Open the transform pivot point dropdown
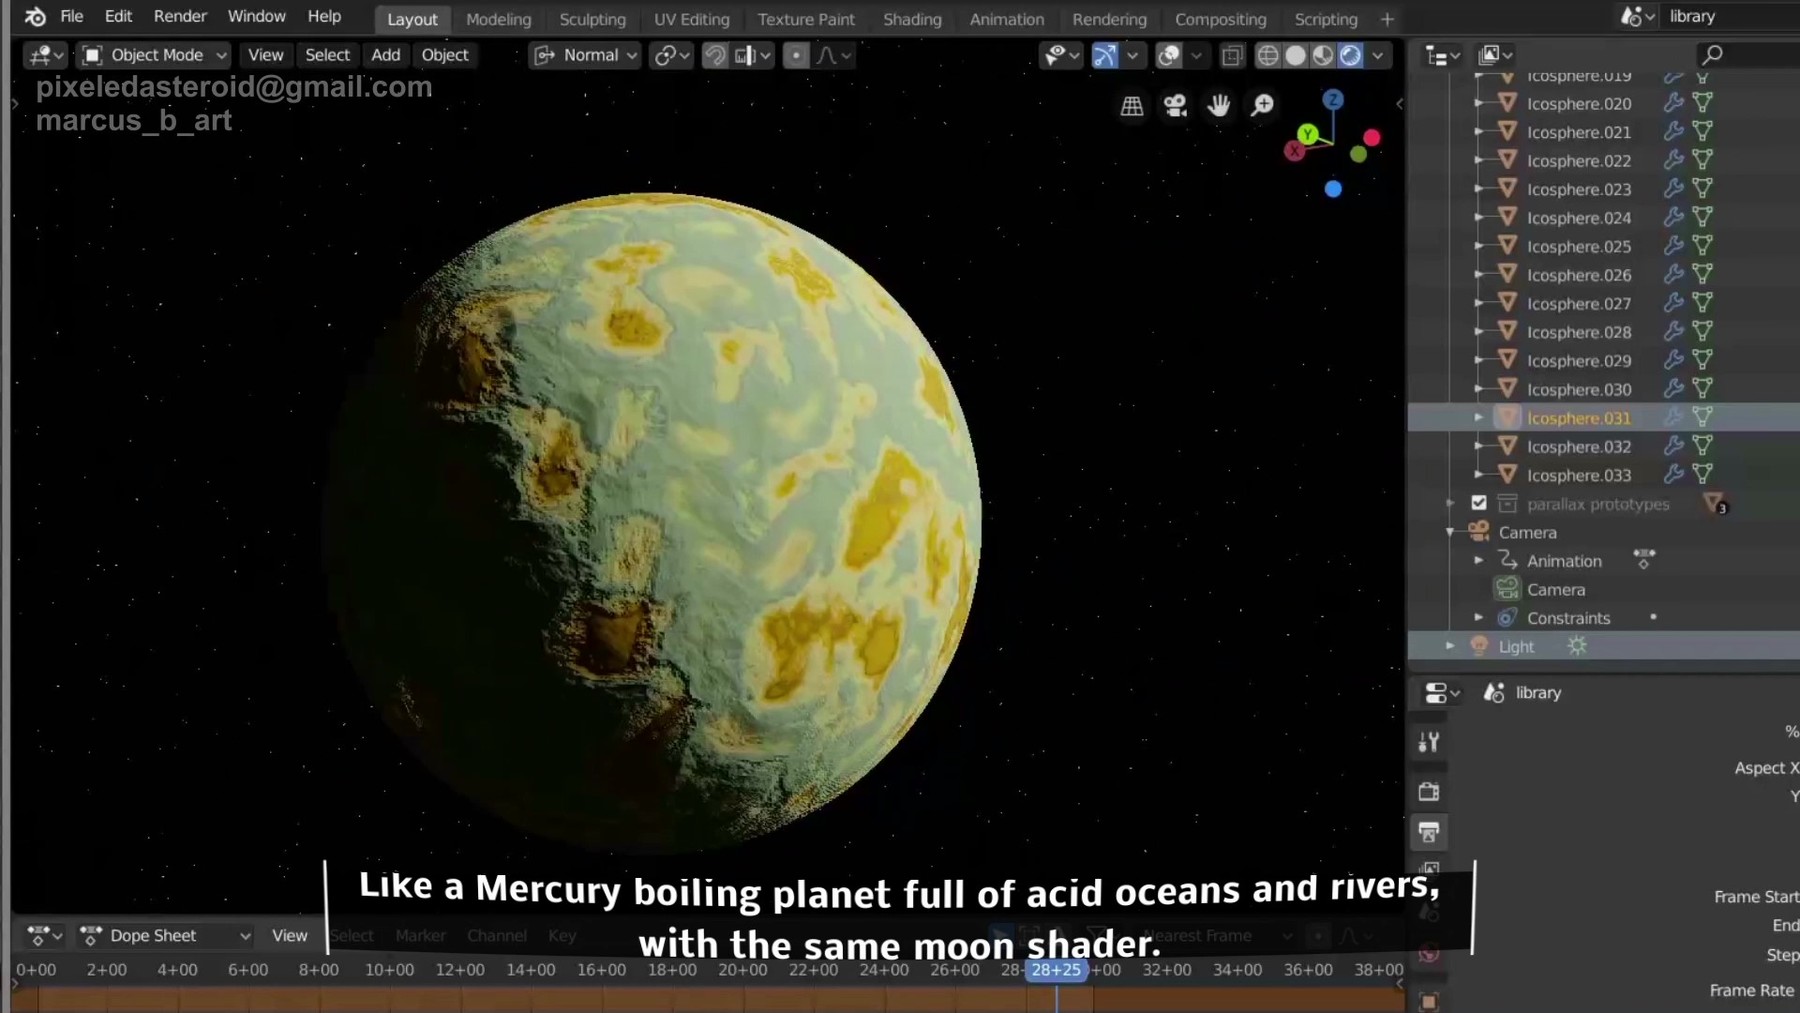1800x1013 pixels. (x=672, y=55)
